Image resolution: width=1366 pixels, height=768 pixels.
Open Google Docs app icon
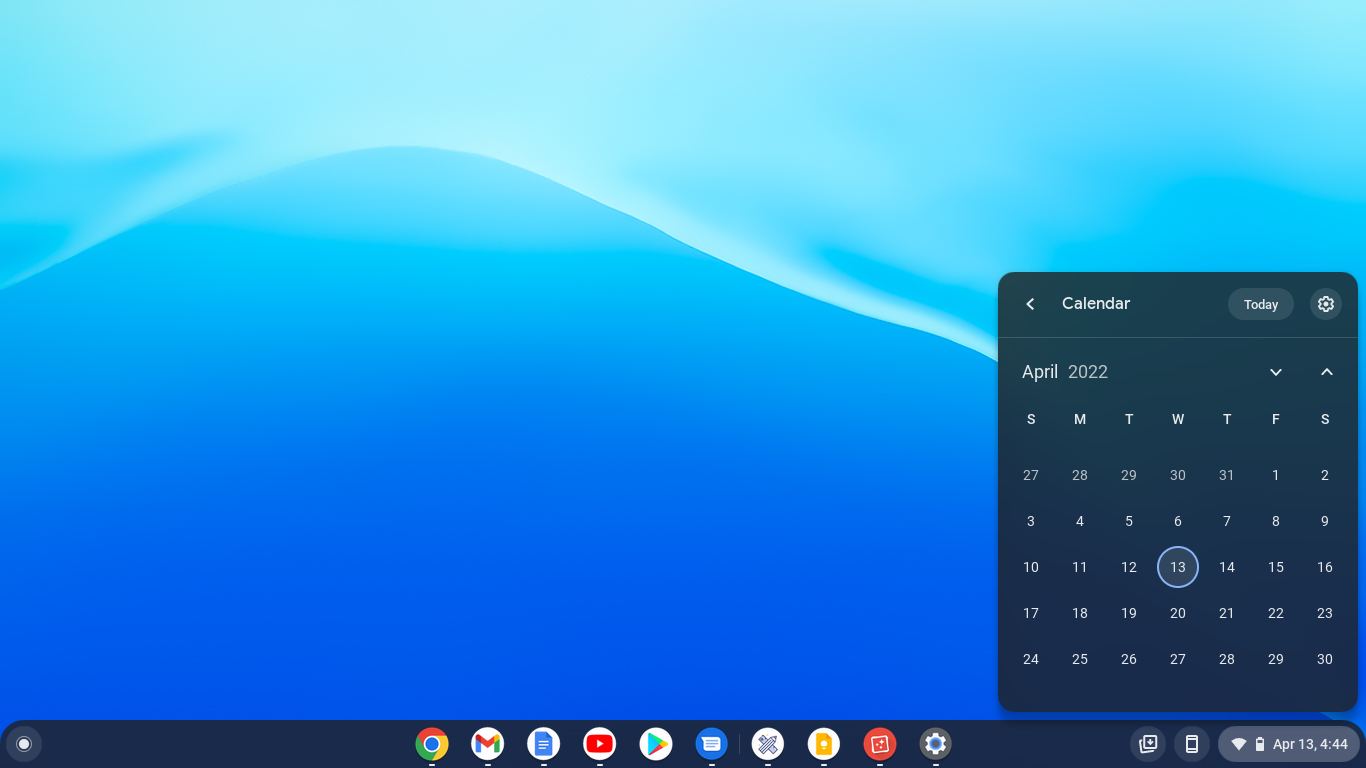point(544,744)
